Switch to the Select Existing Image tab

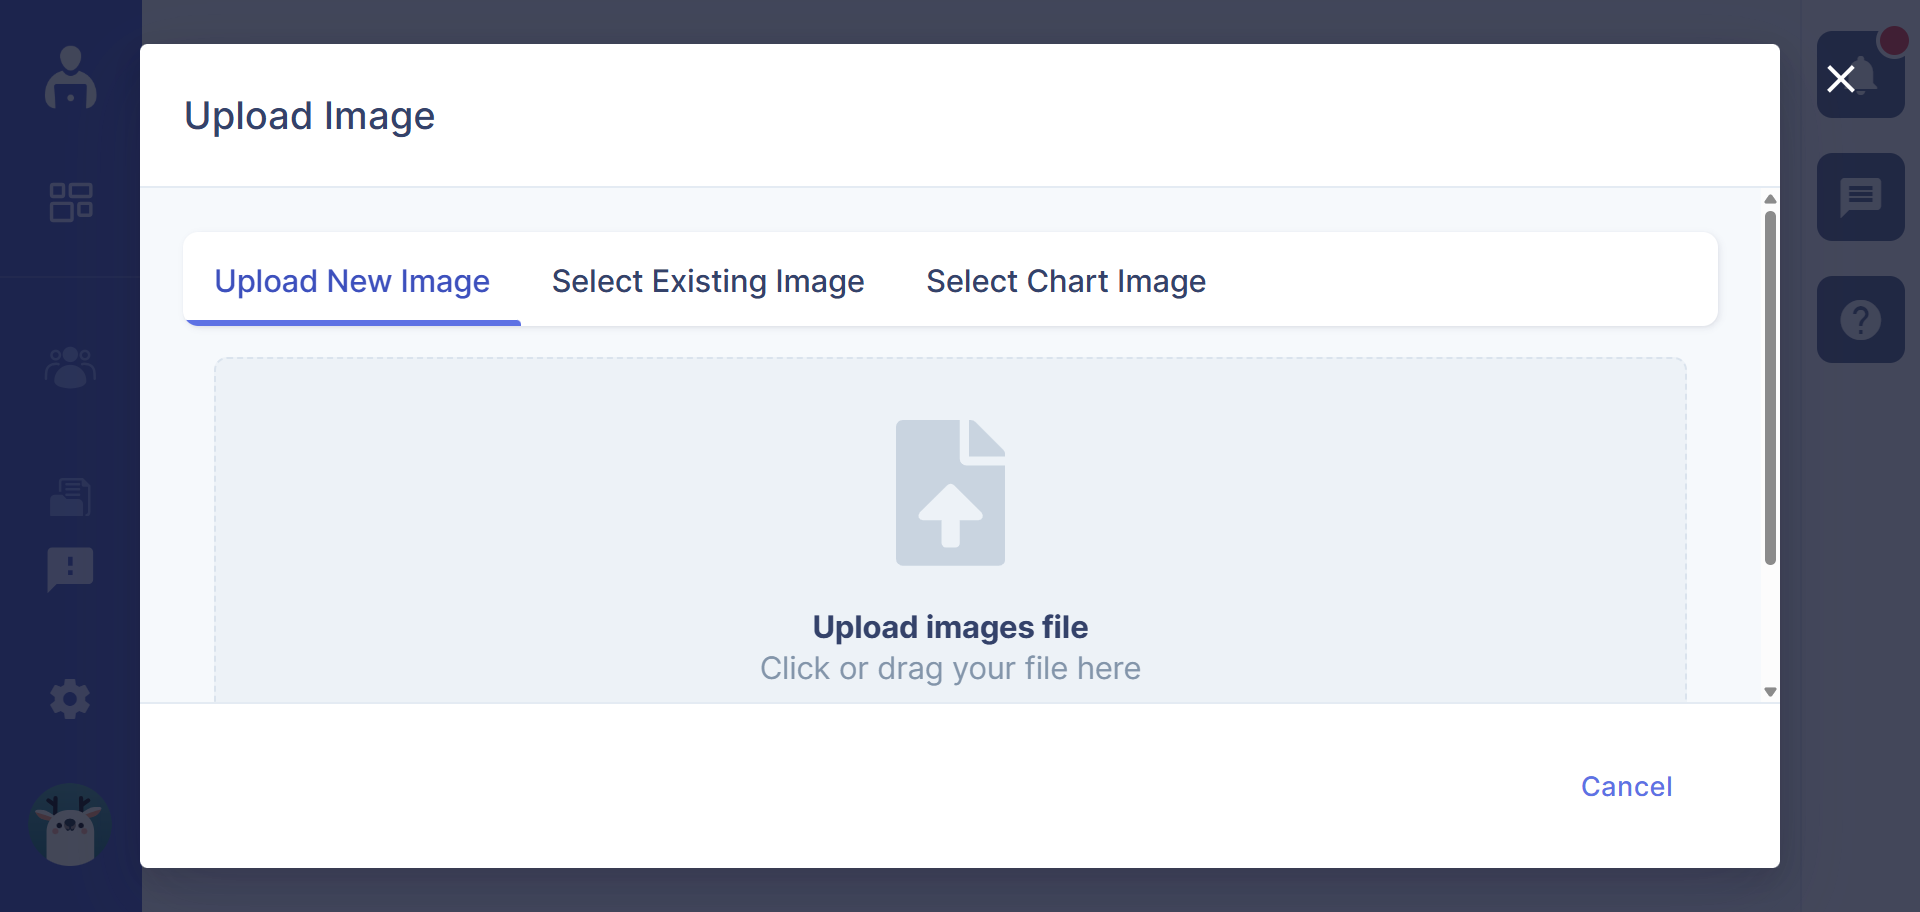(707, 282)
